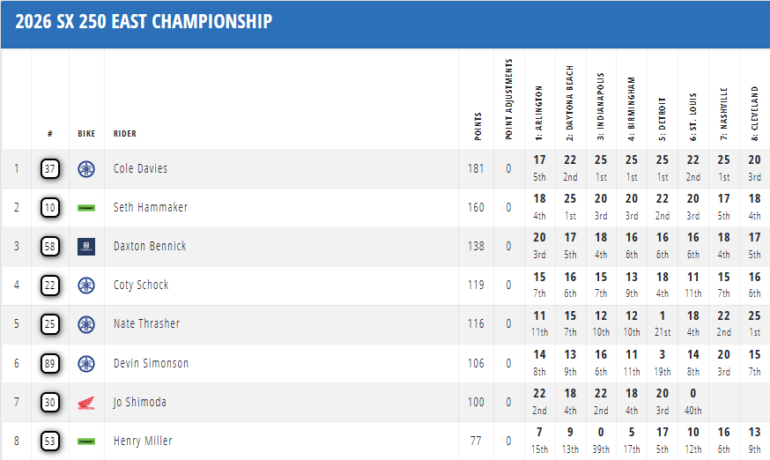Click the number 30 rider badge
This screenshot has width=770, height=460.
(x=50, y=402)
